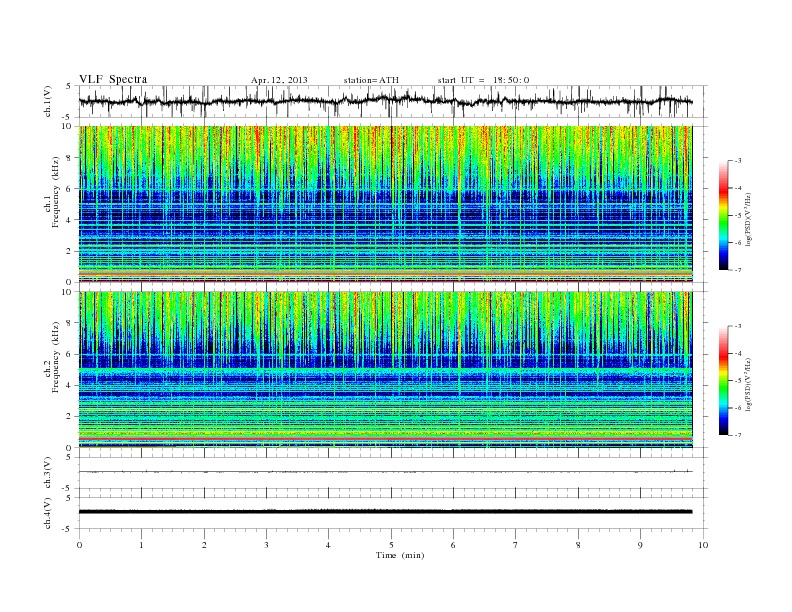Click the "3" tick on the time axis
This screenshot has height=612, width=792.
(266, 545)
